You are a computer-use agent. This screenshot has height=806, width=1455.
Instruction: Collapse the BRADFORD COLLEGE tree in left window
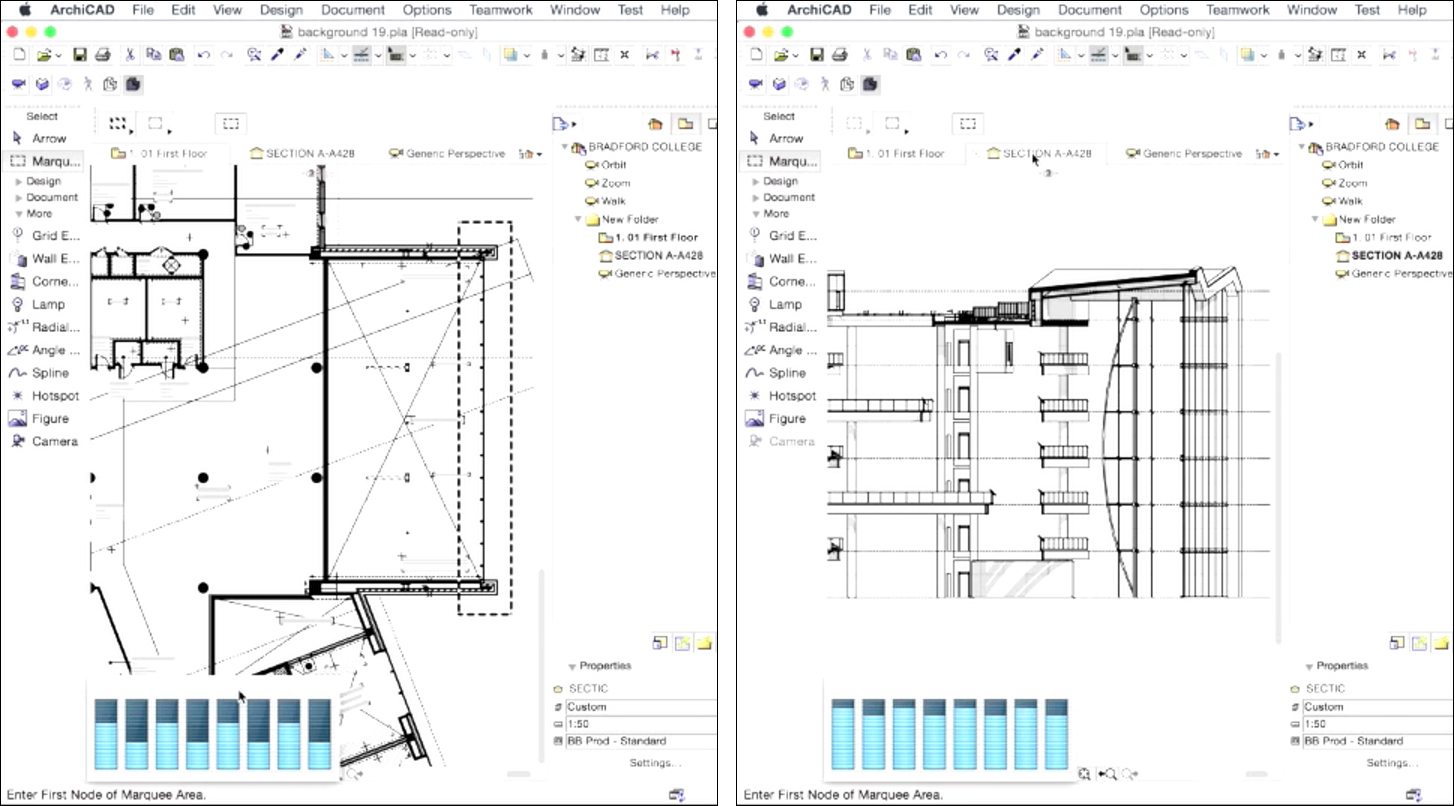click(x=565, y=147)
